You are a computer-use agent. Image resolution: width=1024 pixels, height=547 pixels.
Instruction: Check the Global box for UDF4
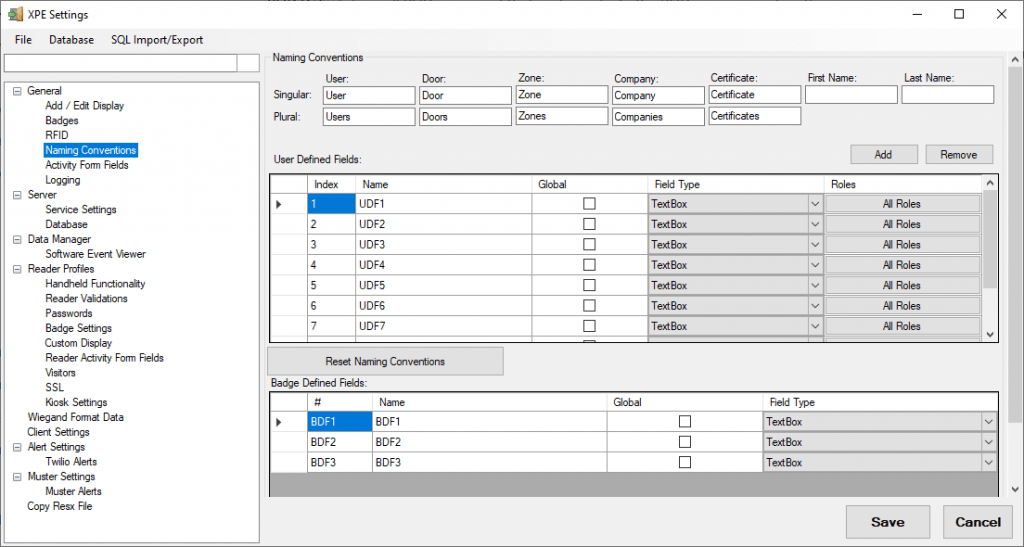pyautogui.click(x=589, y=264)
